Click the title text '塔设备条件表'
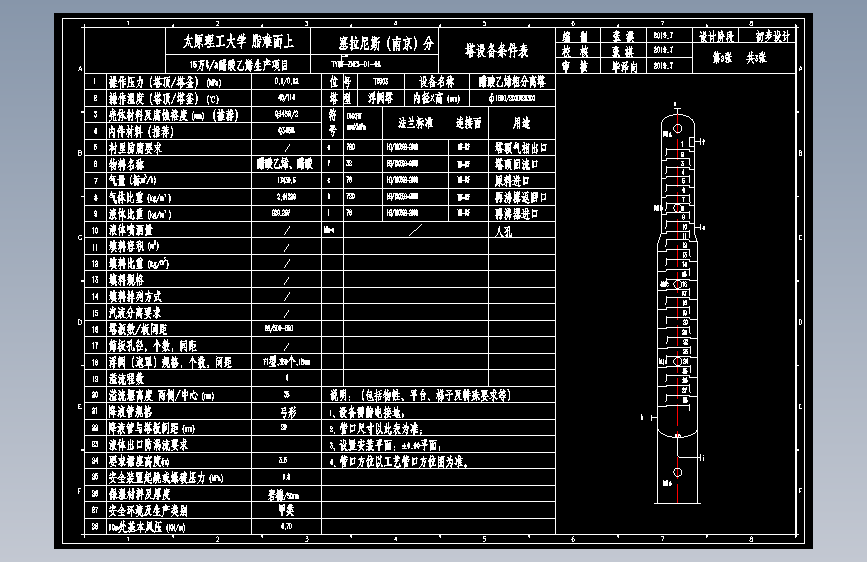 (497, 51)
